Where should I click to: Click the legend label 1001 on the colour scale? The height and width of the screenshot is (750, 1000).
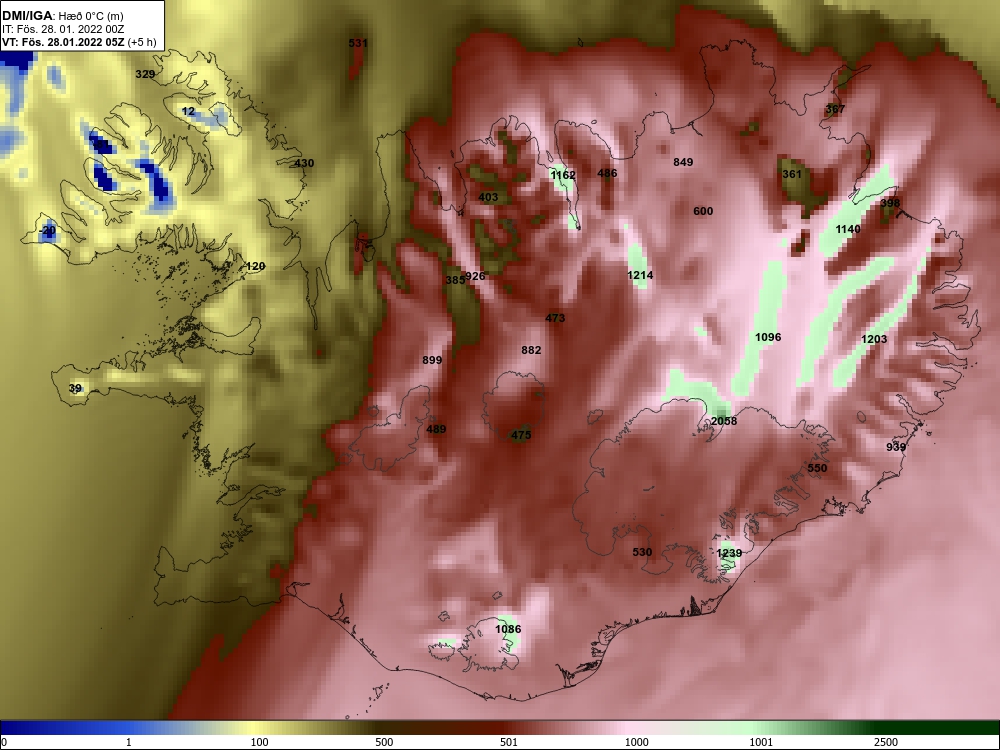762,742
